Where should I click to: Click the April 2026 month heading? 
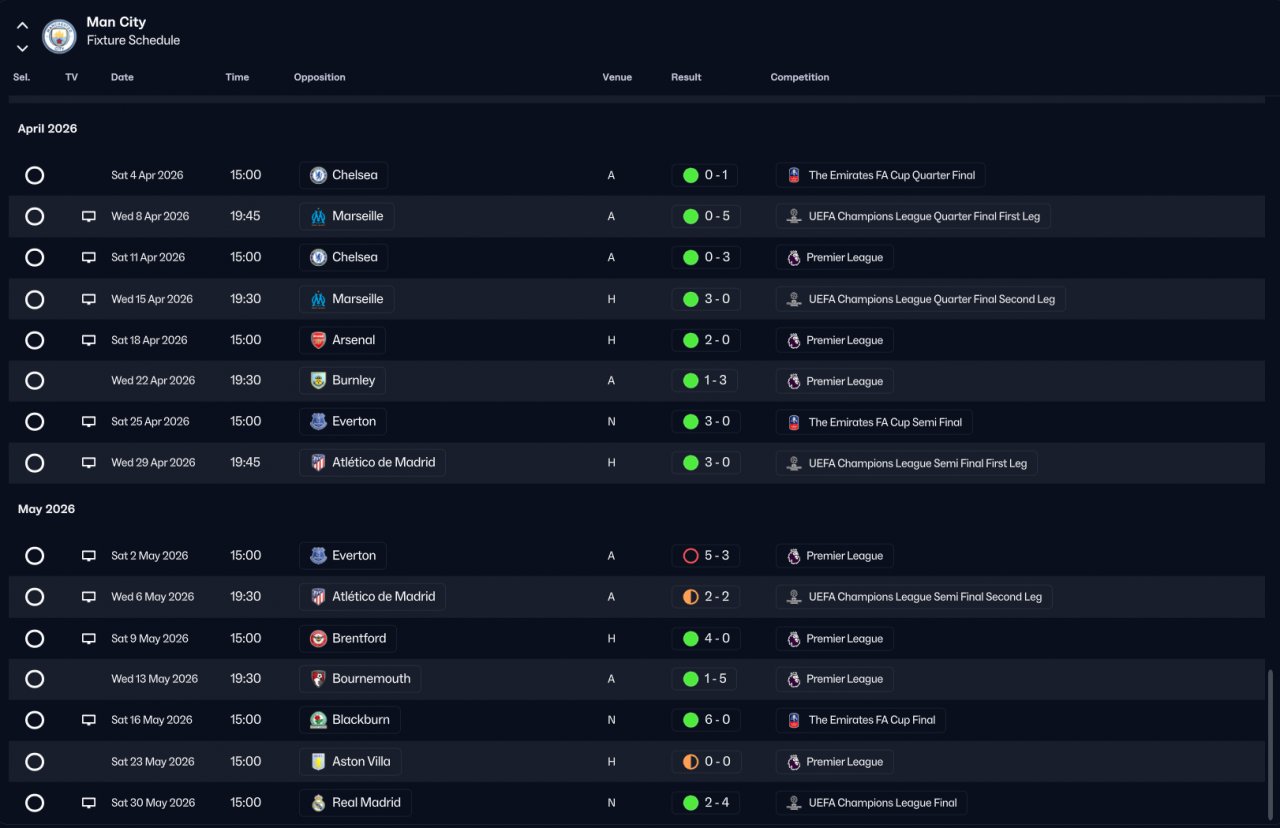47,129
